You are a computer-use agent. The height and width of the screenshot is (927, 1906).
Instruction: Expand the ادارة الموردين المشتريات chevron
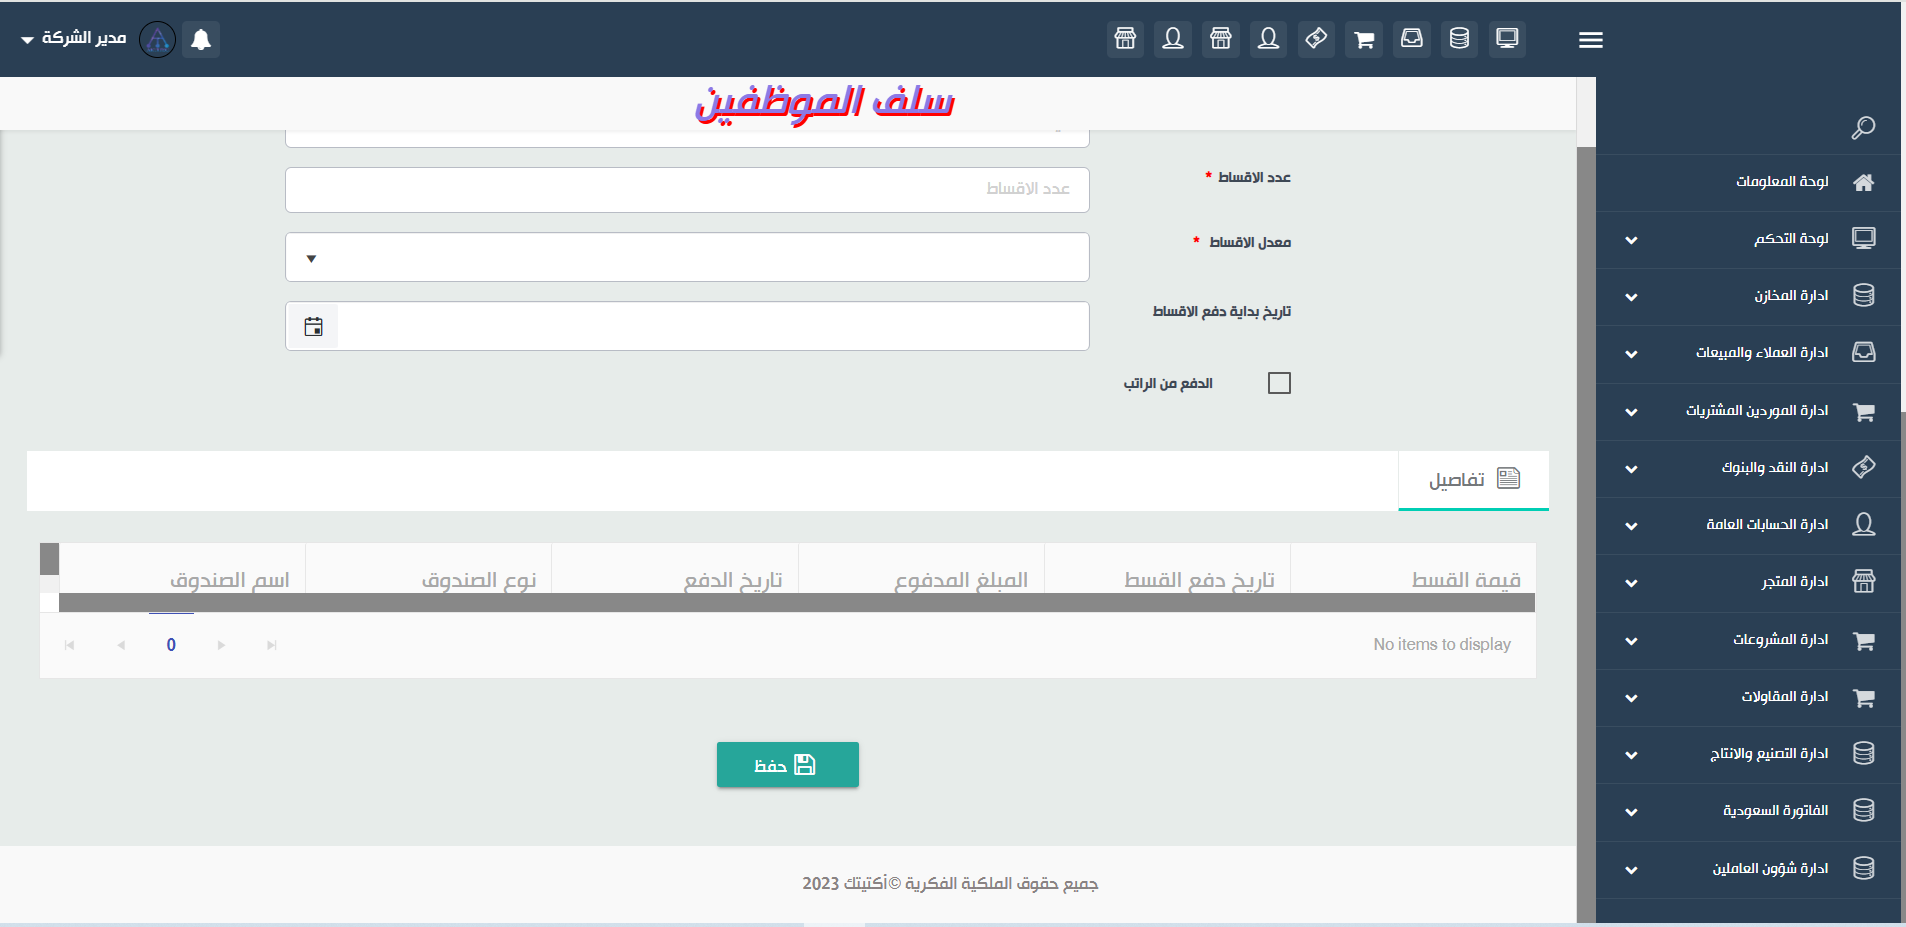1631,412
